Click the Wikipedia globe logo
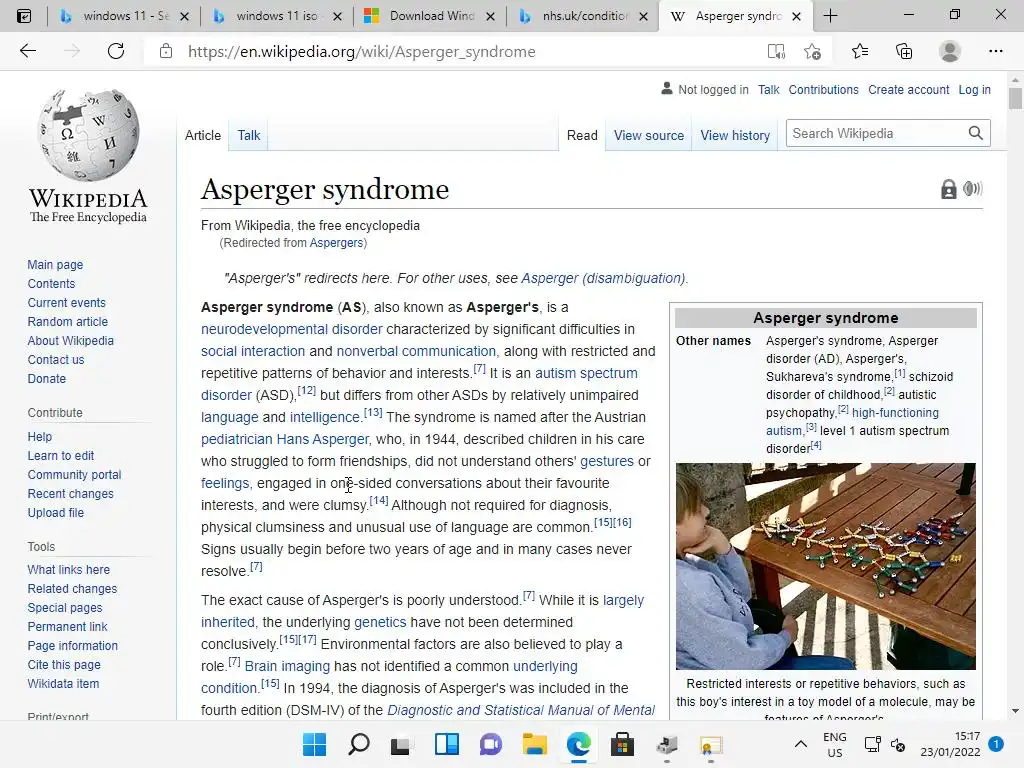Viewport: 1024px width, 768px height. 88,135
